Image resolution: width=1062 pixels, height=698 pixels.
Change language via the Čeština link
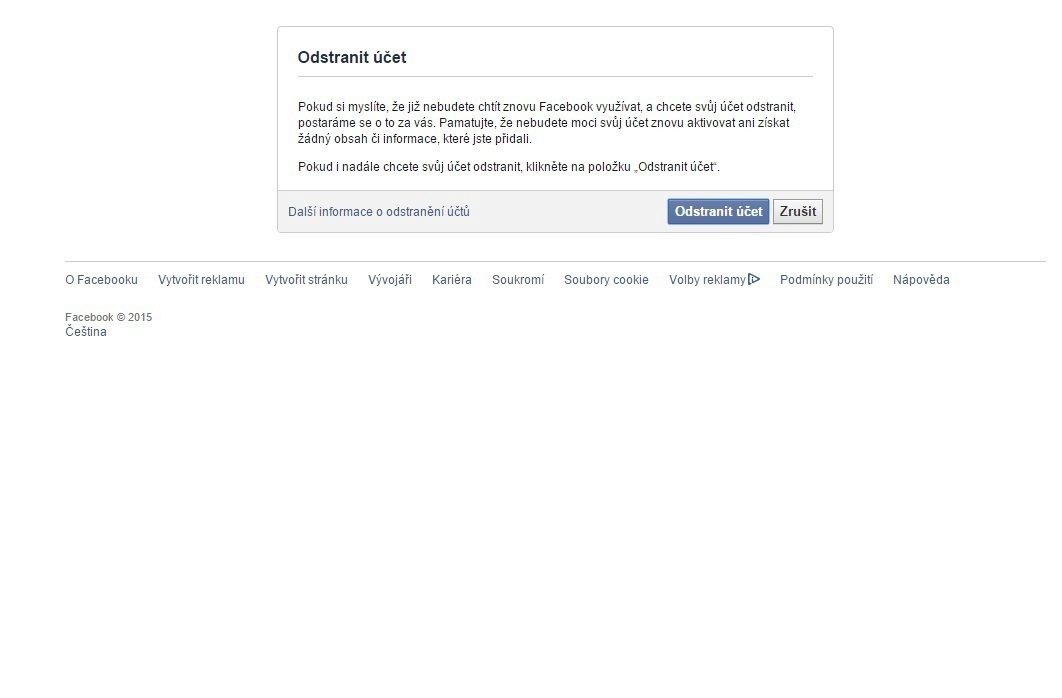[x=86, y=332]
